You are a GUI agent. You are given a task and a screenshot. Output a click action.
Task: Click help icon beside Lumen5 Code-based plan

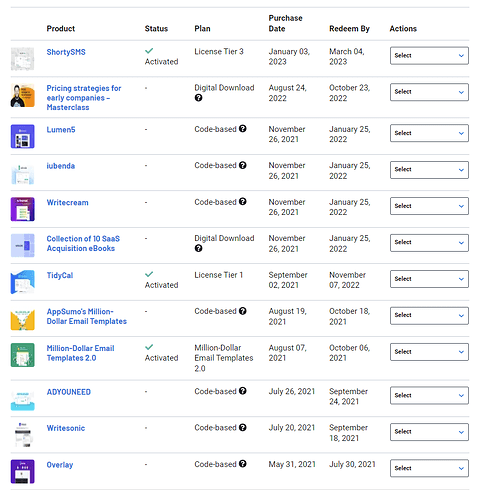(243, 129)
